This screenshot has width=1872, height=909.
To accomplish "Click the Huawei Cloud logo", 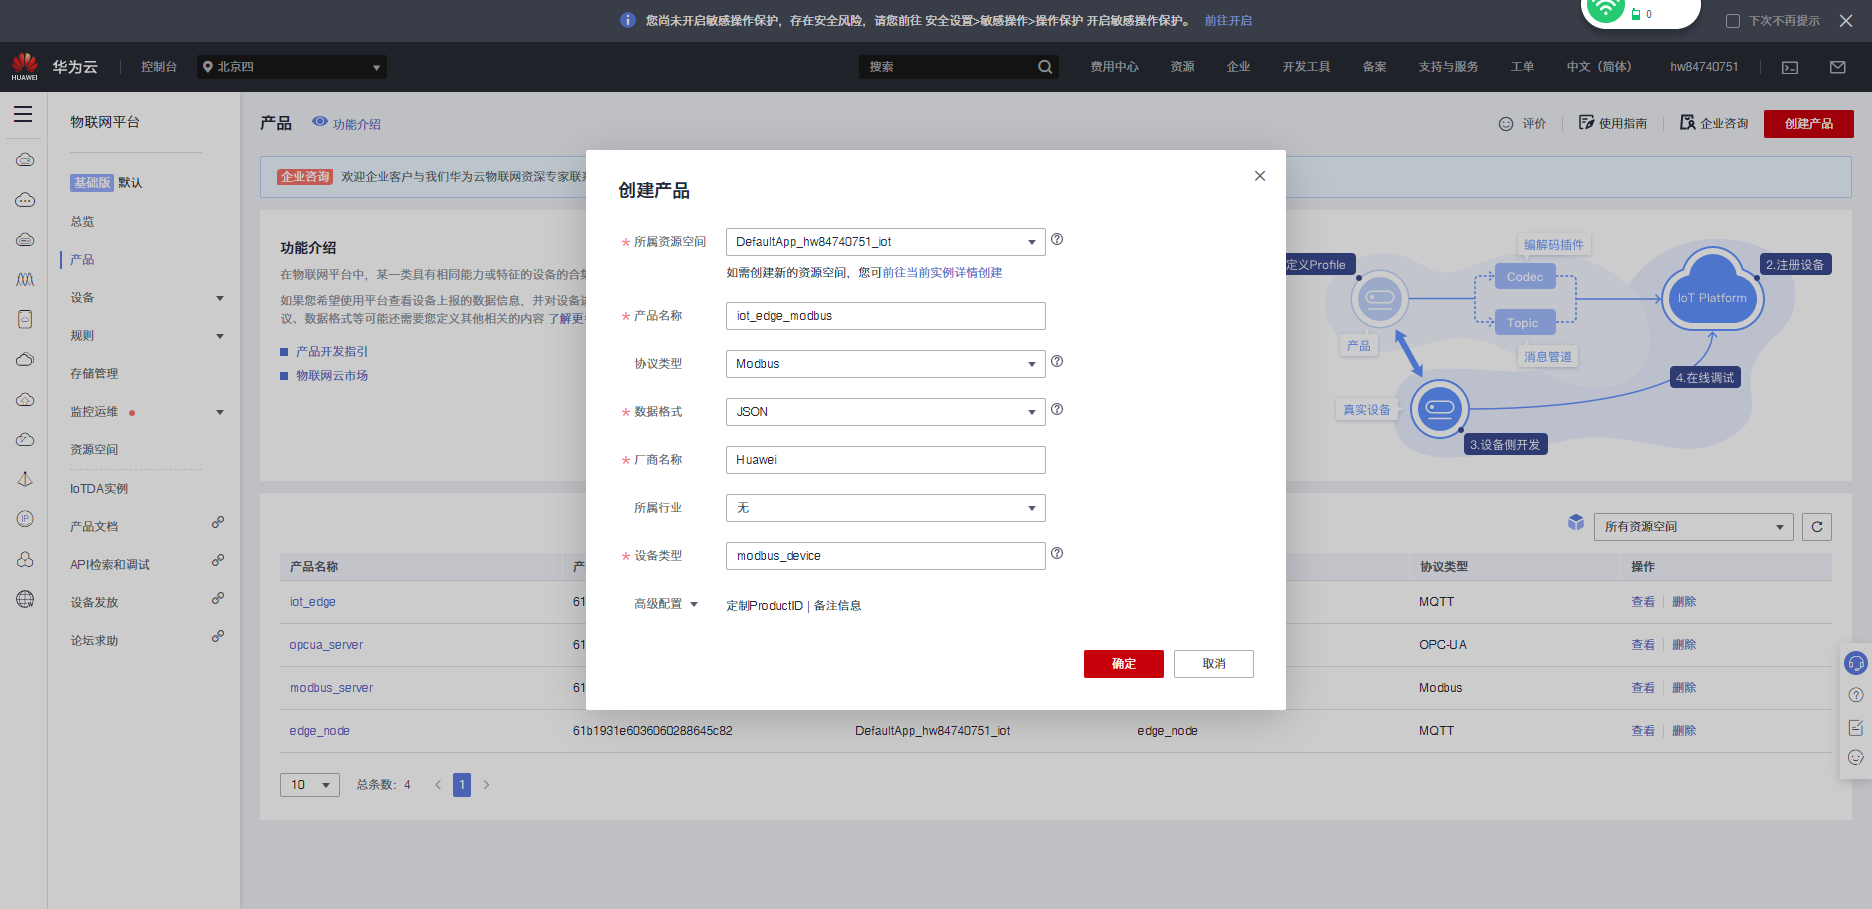I will [x=25, y=66].
